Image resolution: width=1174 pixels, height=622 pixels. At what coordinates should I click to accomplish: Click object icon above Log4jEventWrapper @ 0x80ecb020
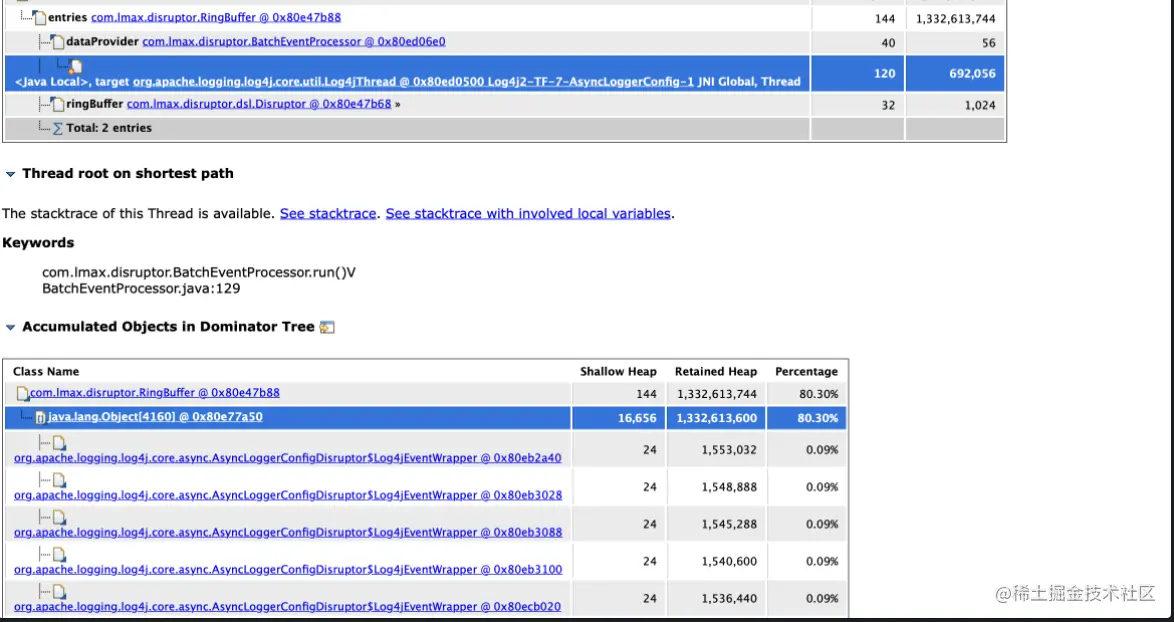pyautogui.click(x=59, y=592)
